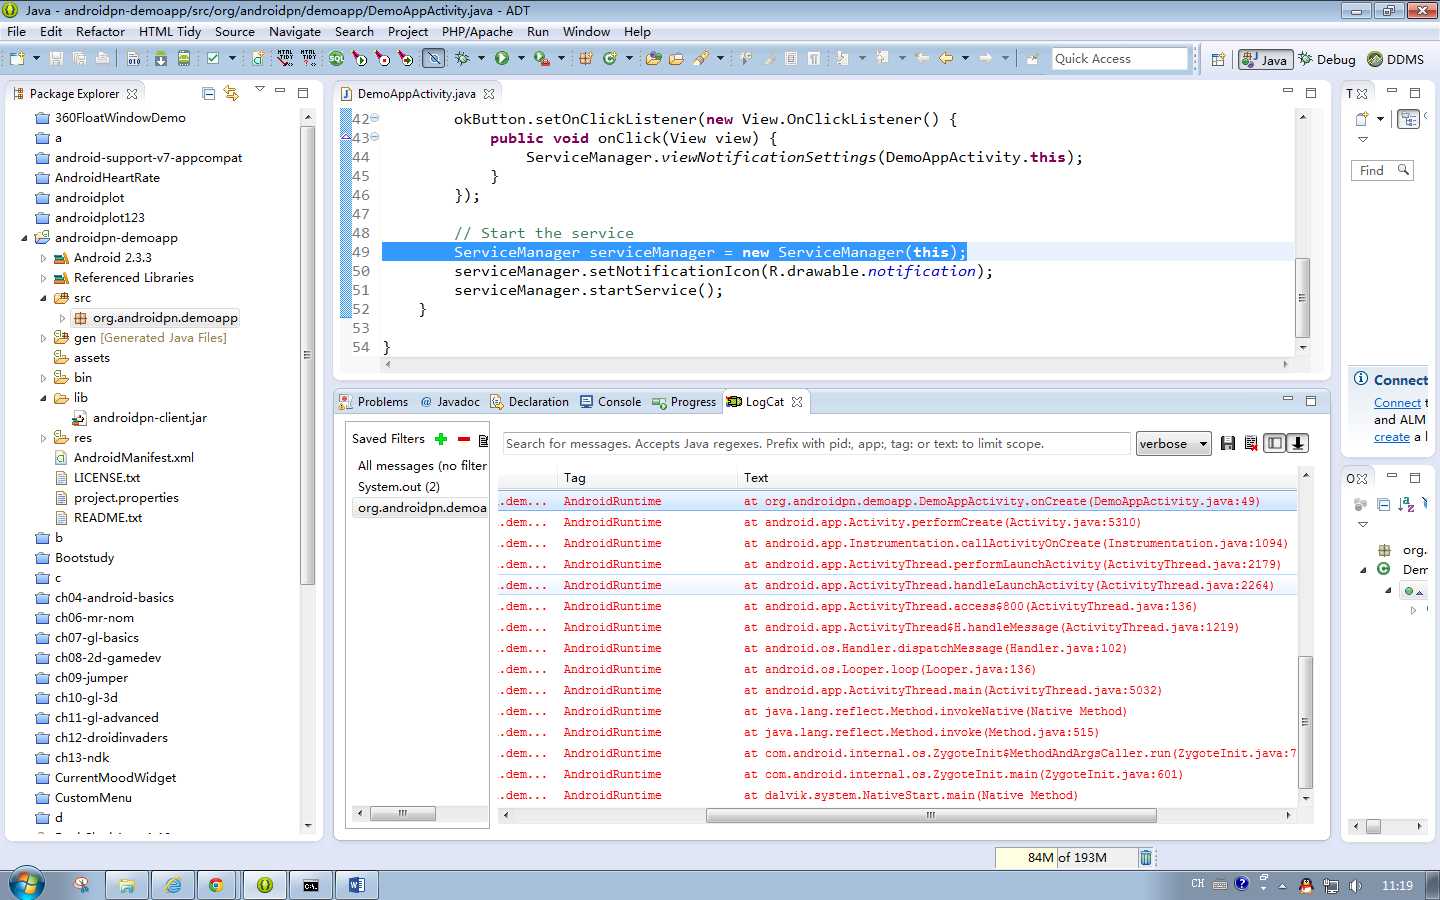Collapse the src folder
Viewport: 1440px width, 900px height.
click(x=43, y=298)
